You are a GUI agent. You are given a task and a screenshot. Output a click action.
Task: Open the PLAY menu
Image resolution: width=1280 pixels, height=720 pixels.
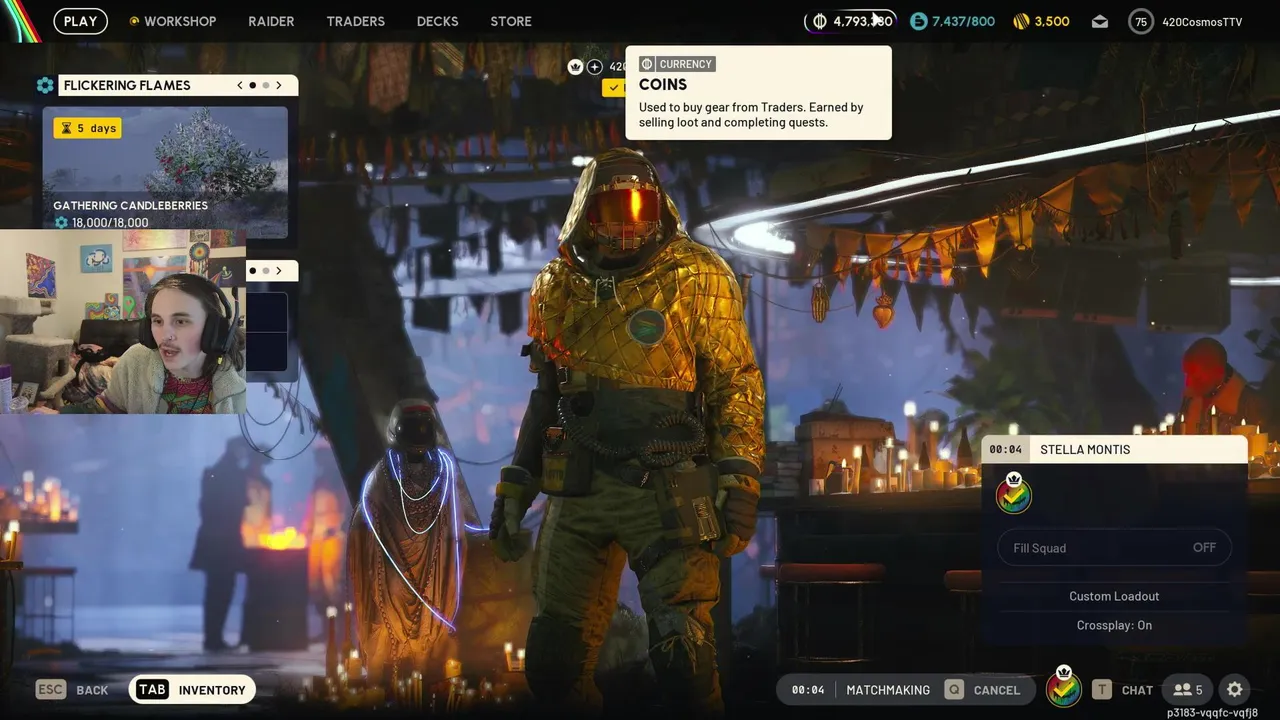point(81,21)
